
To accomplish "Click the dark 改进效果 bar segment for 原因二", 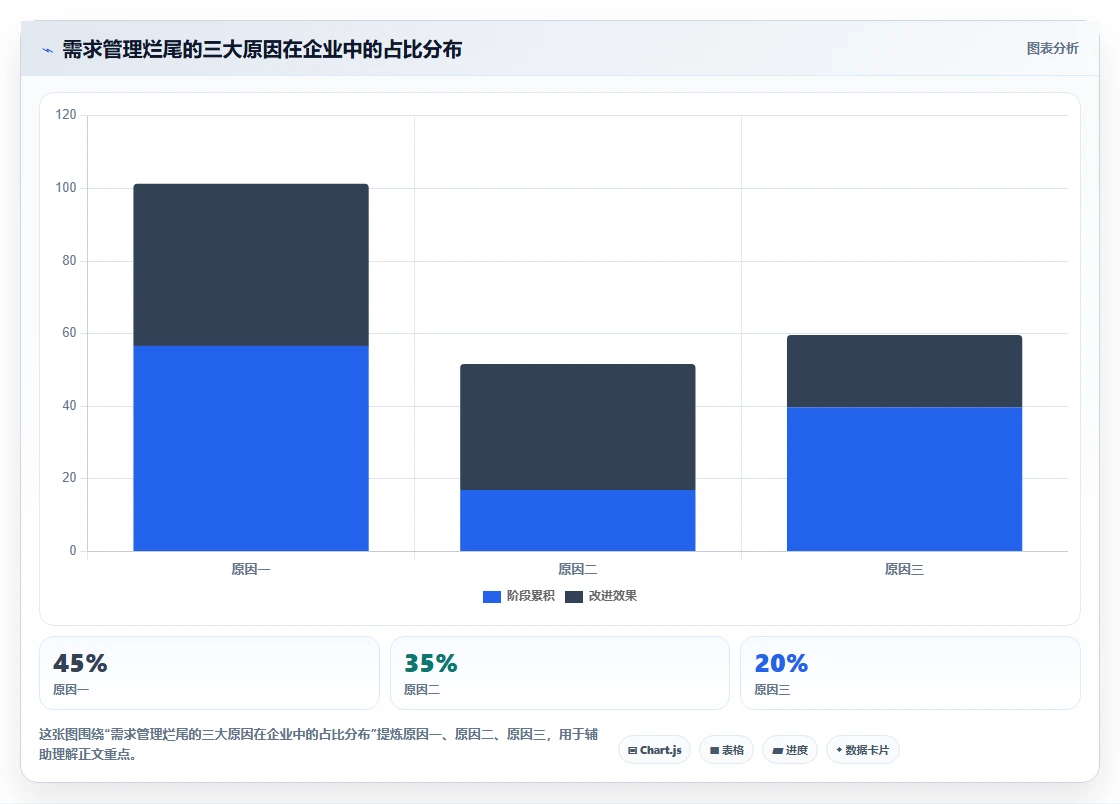I will 577,427.
